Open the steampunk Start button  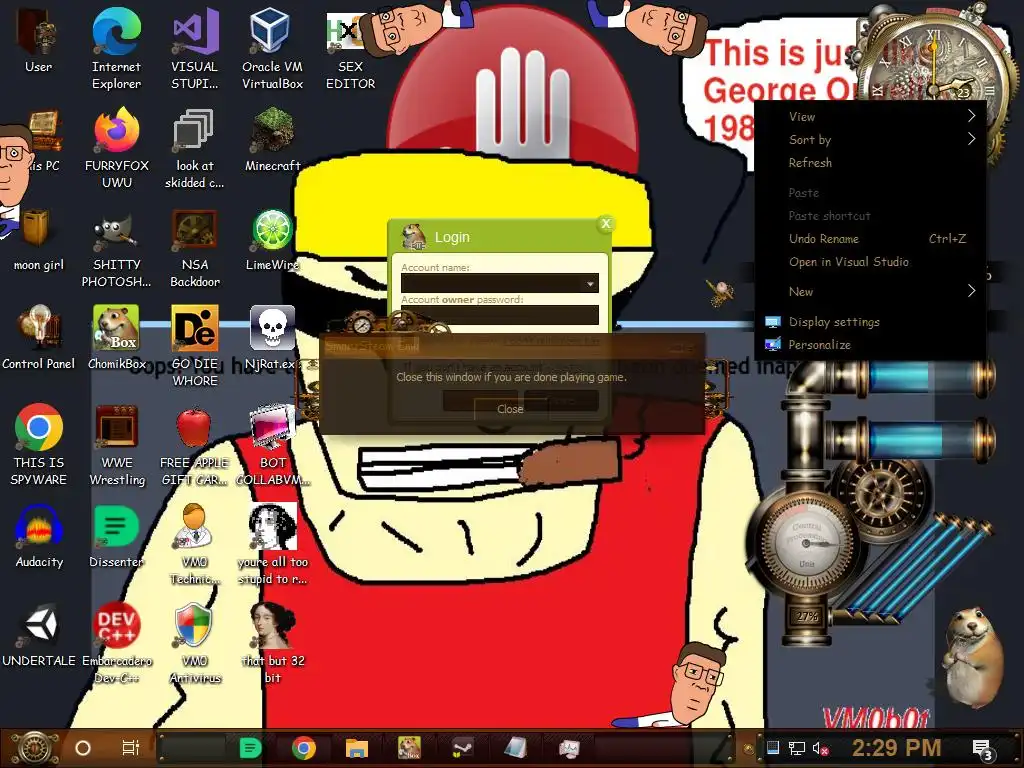[36, 748]
